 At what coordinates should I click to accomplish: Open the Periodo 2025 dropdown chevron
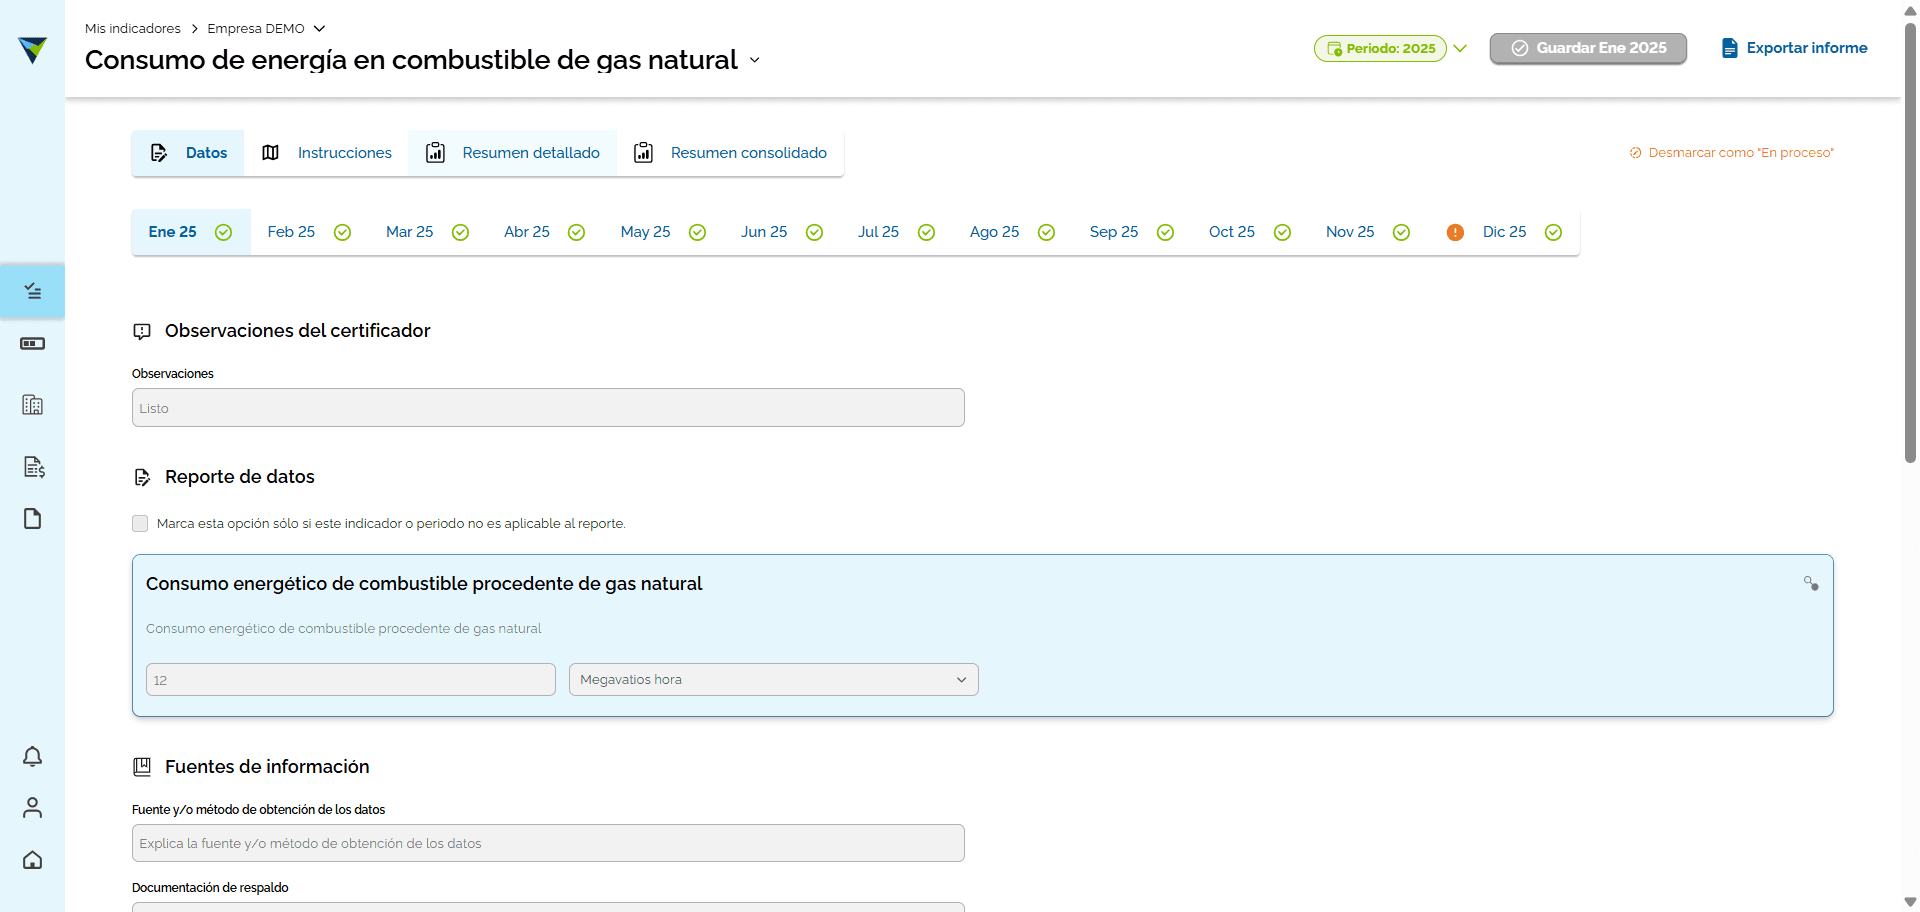click(x=1460, y=48)
